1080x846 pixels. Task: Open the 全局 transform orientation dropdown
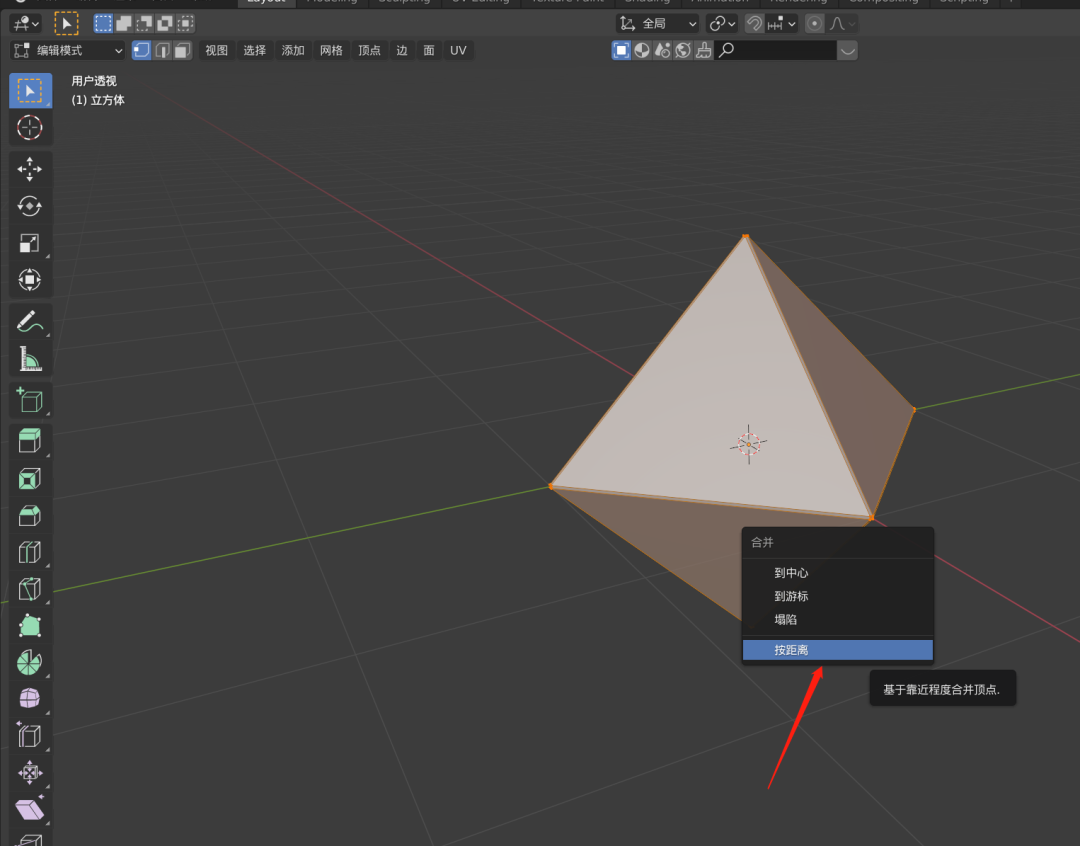pos(658,24)
